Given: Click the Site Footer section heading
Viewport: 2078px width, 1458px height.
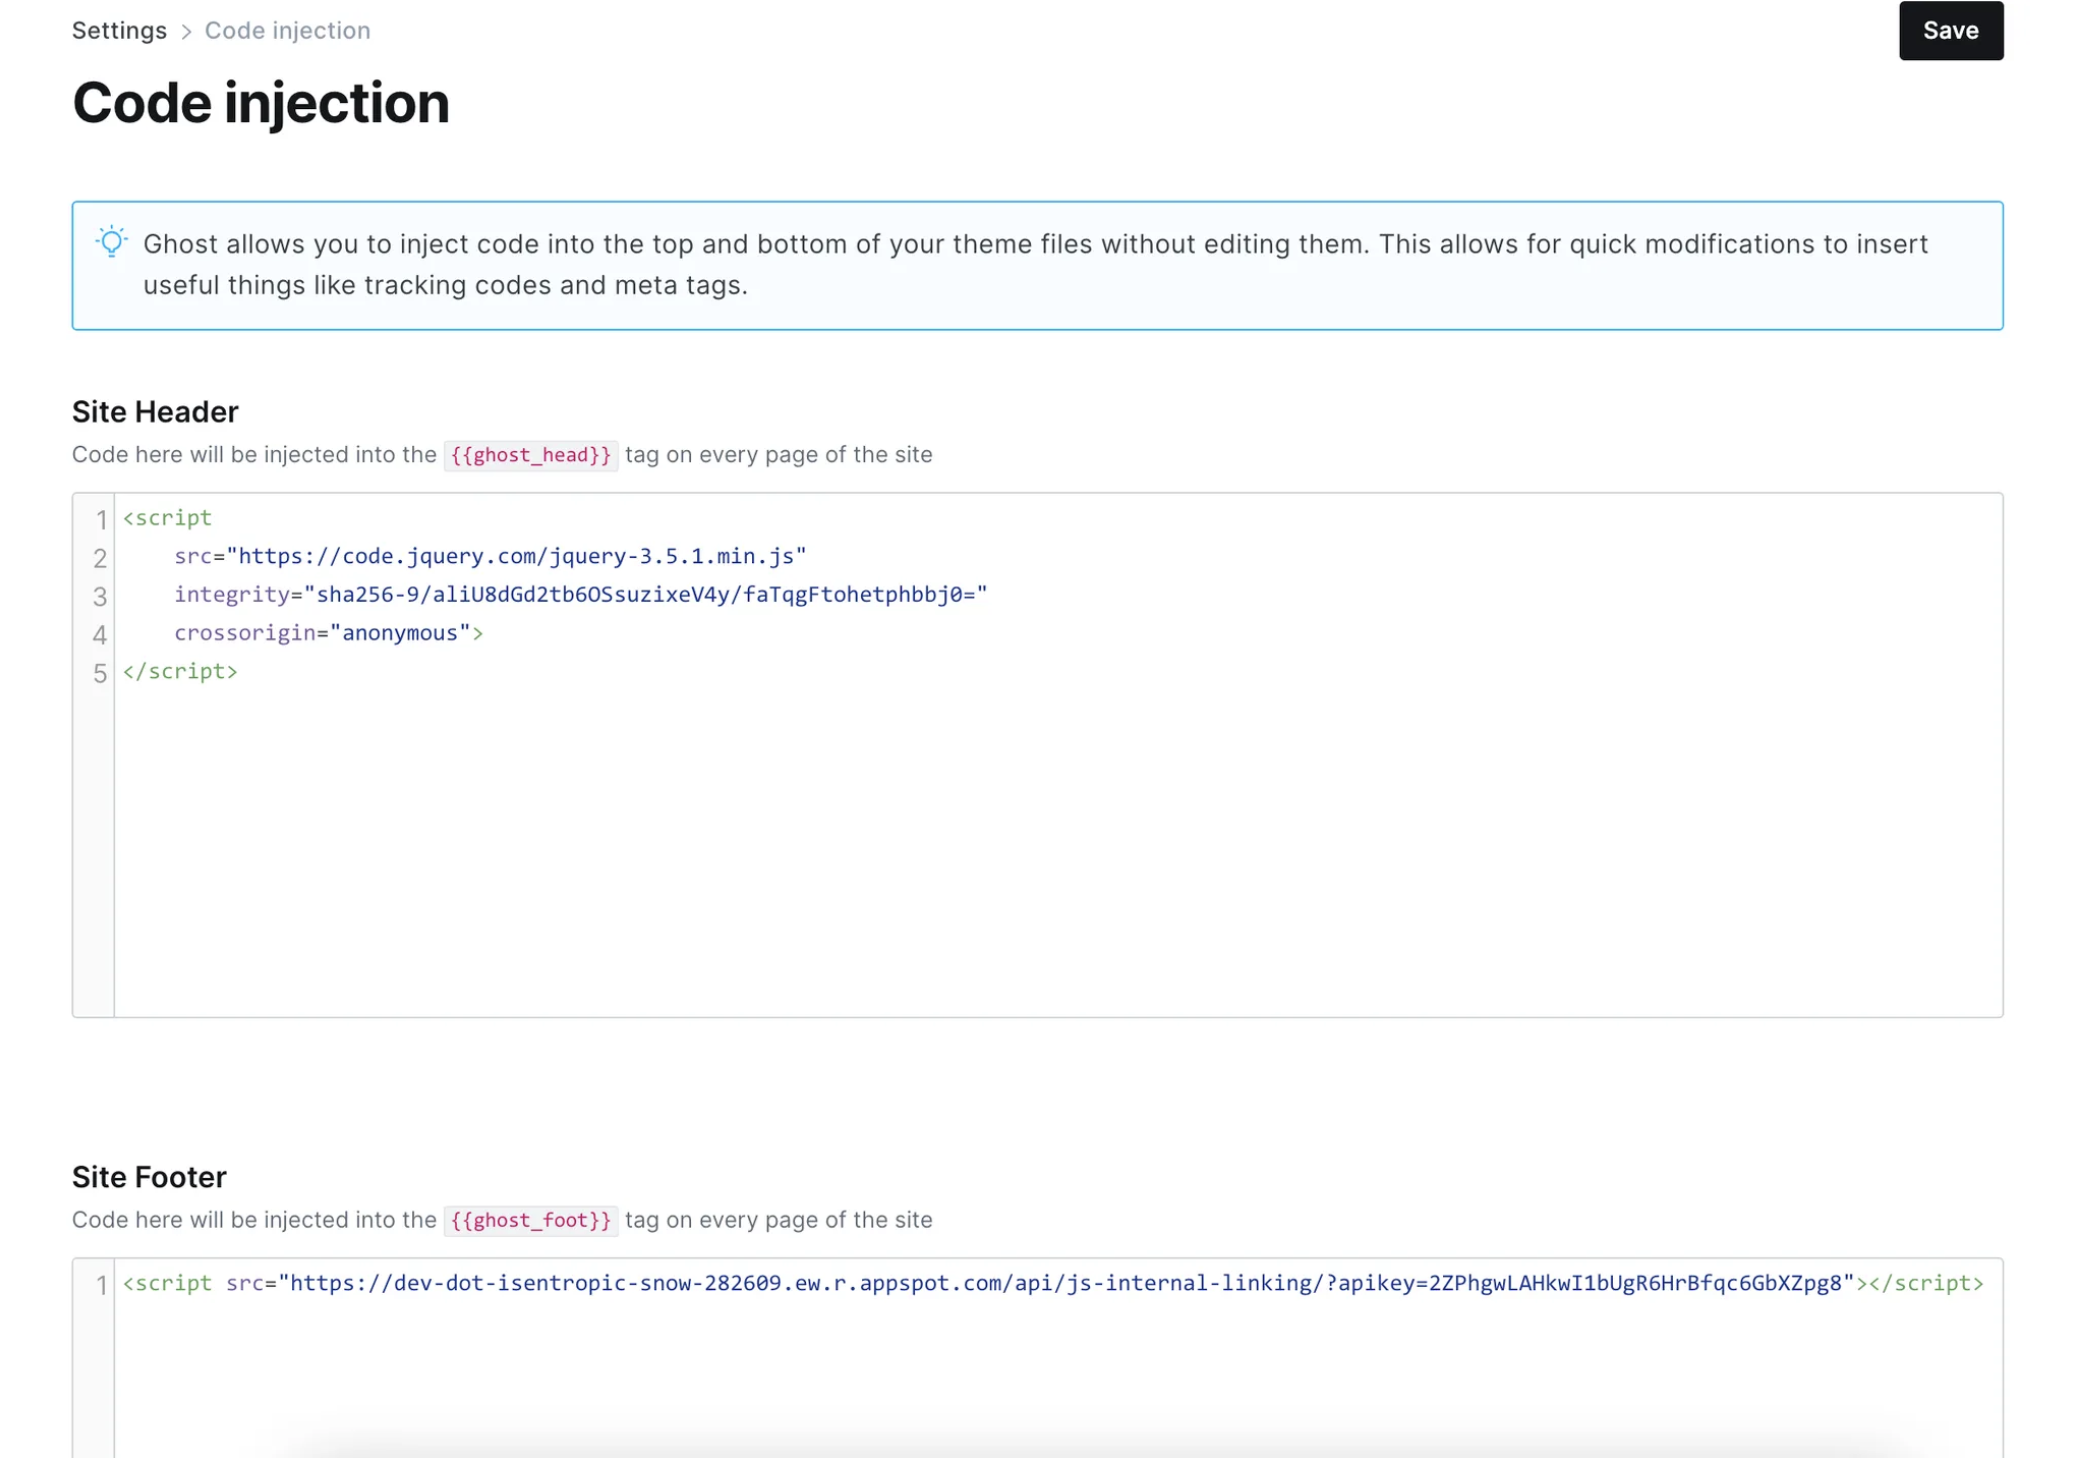Looking at the screenshot, I should [148, 1177].
